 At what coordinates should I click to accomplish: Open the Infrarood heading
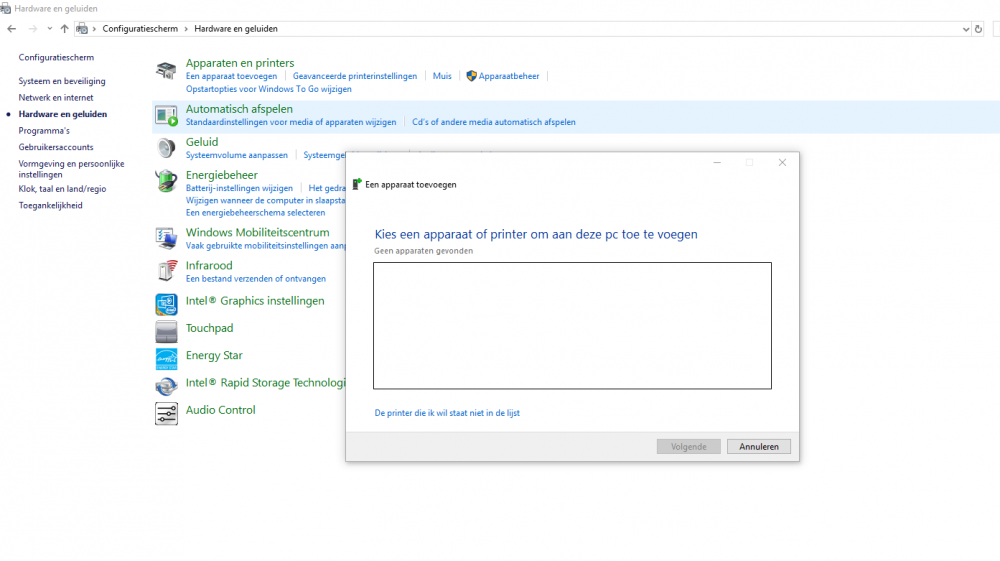click(209, 266)
